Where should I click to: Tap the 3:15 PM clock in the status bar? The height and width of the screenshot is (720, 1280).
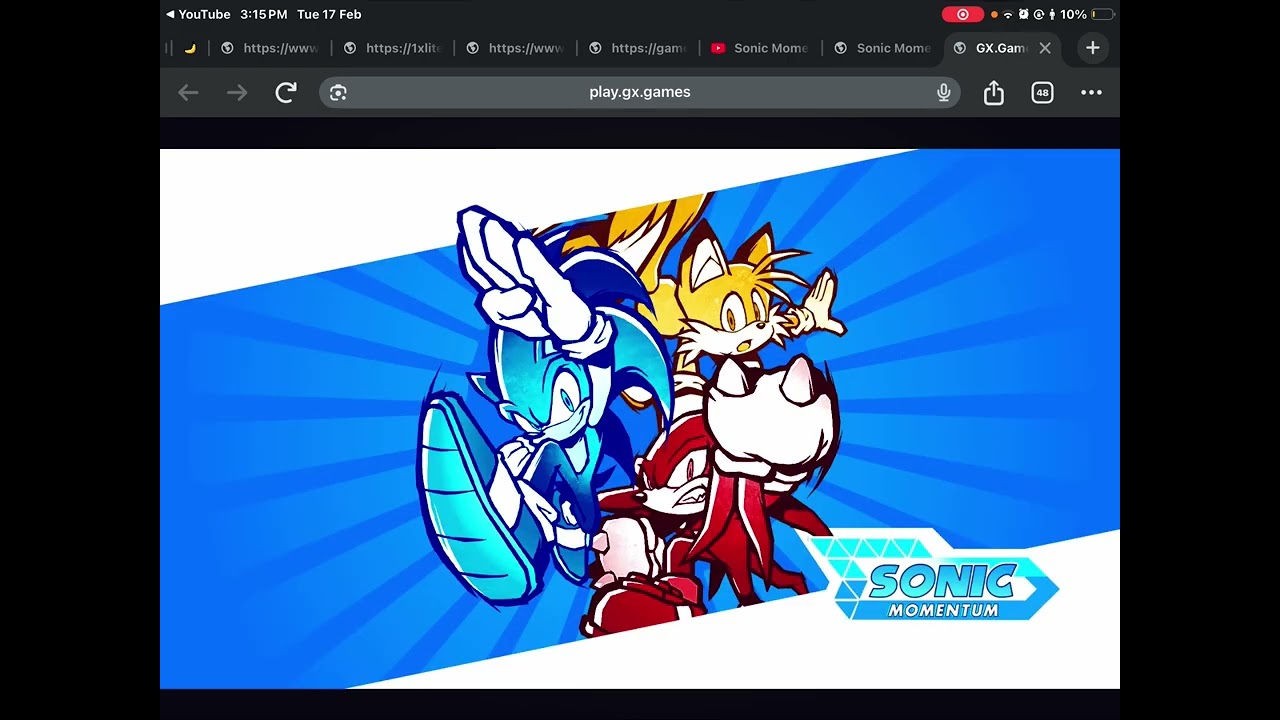[264, 14]
